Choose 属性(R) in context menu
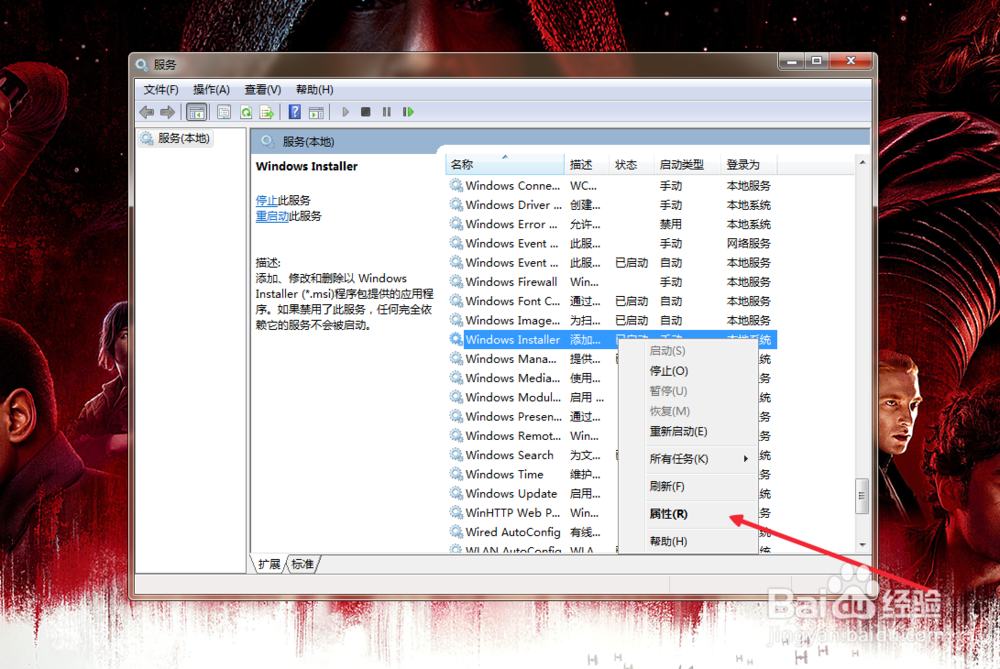The width and height of the screenshot is (1000, 669). 688,513
